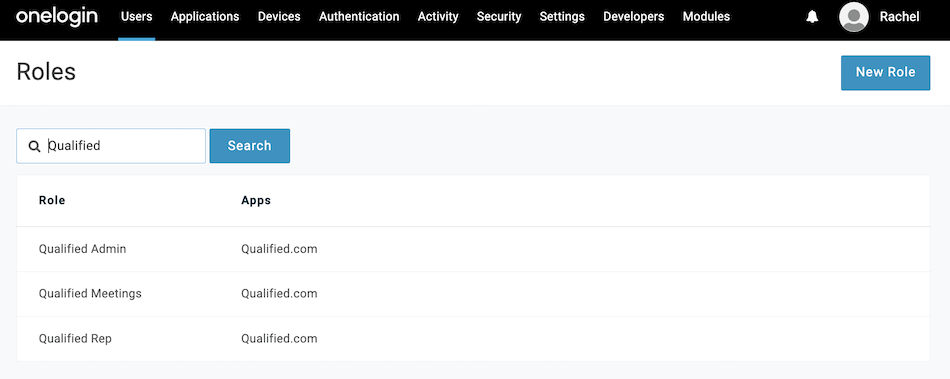
Task: Click Qualified.com in Qualified Rep row
Action: click(279, 338)
